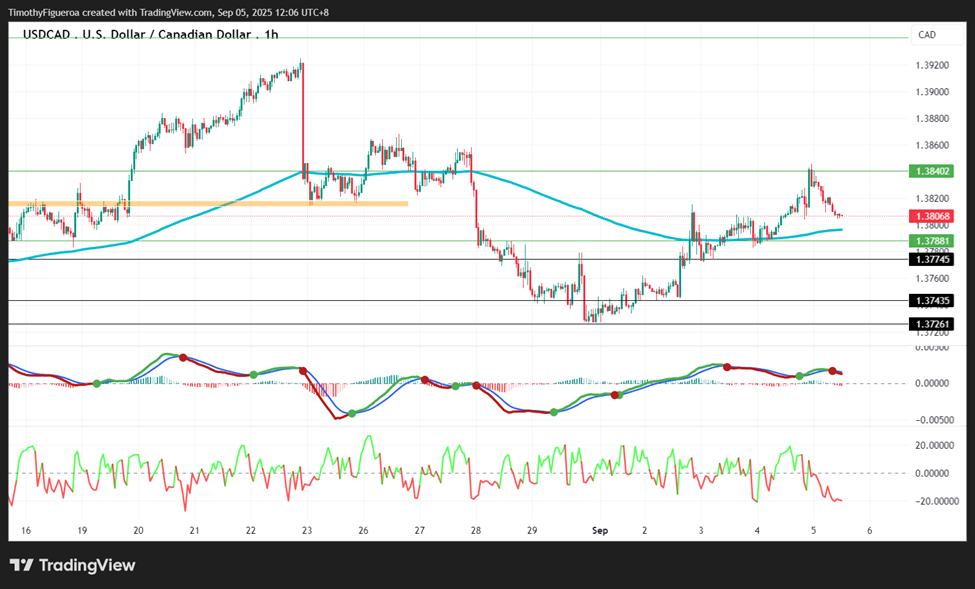
Task: Click the USDCAD symbol title on the chart
Action: point(150,34)
